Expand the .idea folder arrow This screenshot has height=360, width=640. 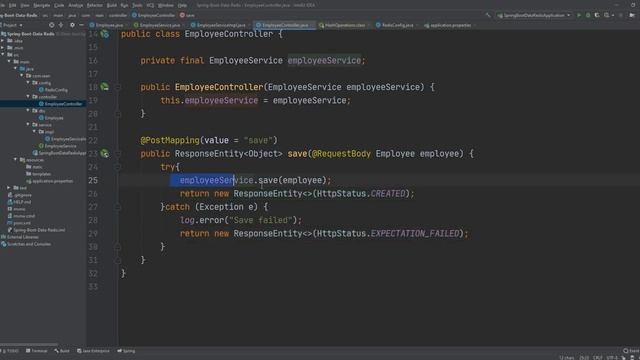point(3,41)
